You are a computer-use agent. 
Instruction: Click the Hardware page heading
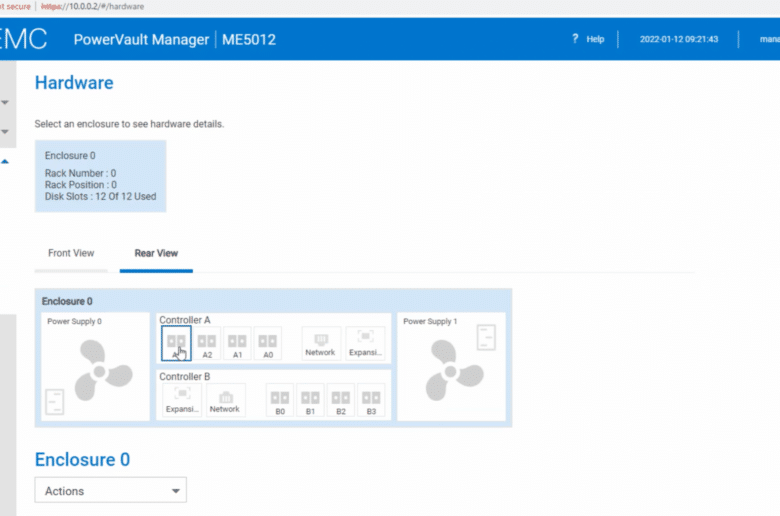[x=74, y=83]
